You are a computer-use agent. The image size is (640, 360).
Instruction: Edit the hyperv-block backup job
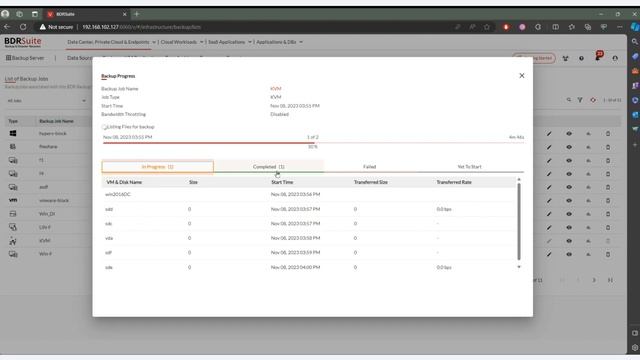549,134
